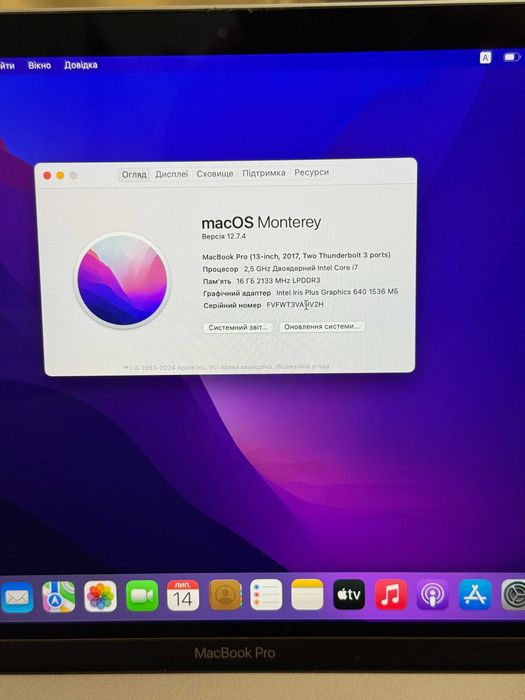Start FaceTime from the Dock
Viewport: 525px width, 700px height.
click(142, 596)
